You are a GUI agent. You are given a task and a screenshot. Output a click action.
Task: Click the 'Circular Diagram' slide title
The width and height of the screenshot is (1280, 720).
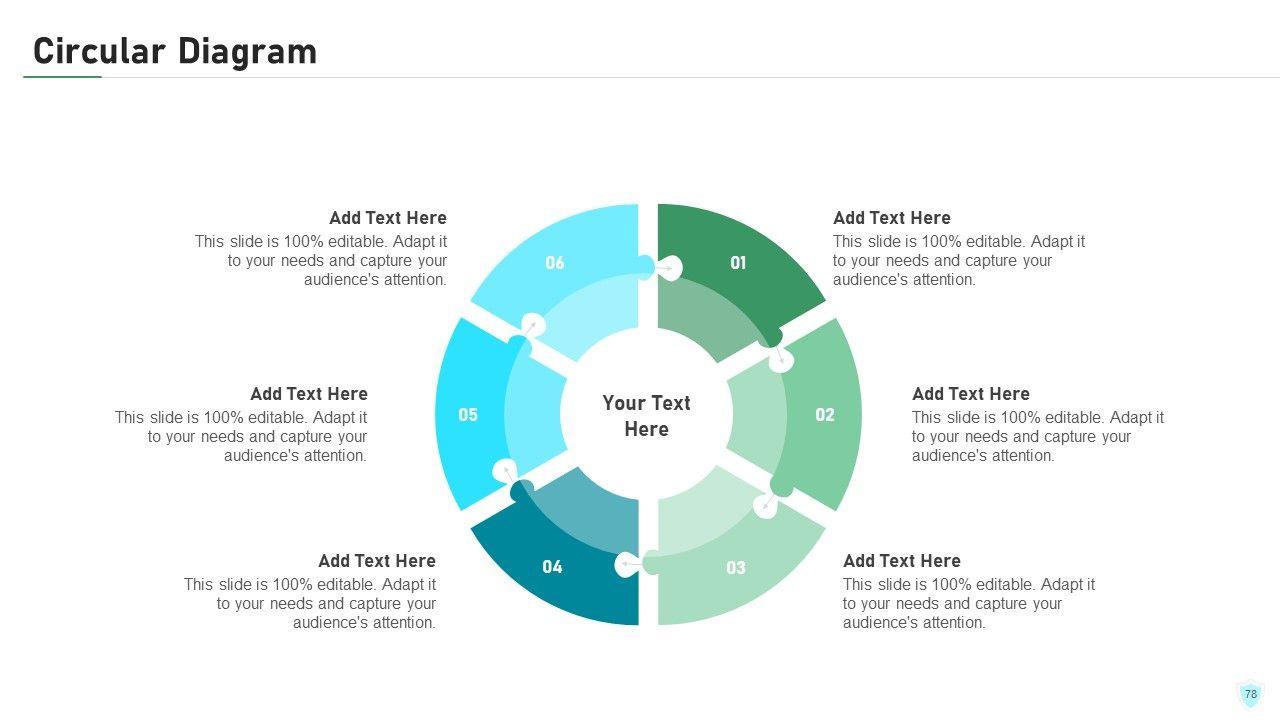[x=175, y=51]
